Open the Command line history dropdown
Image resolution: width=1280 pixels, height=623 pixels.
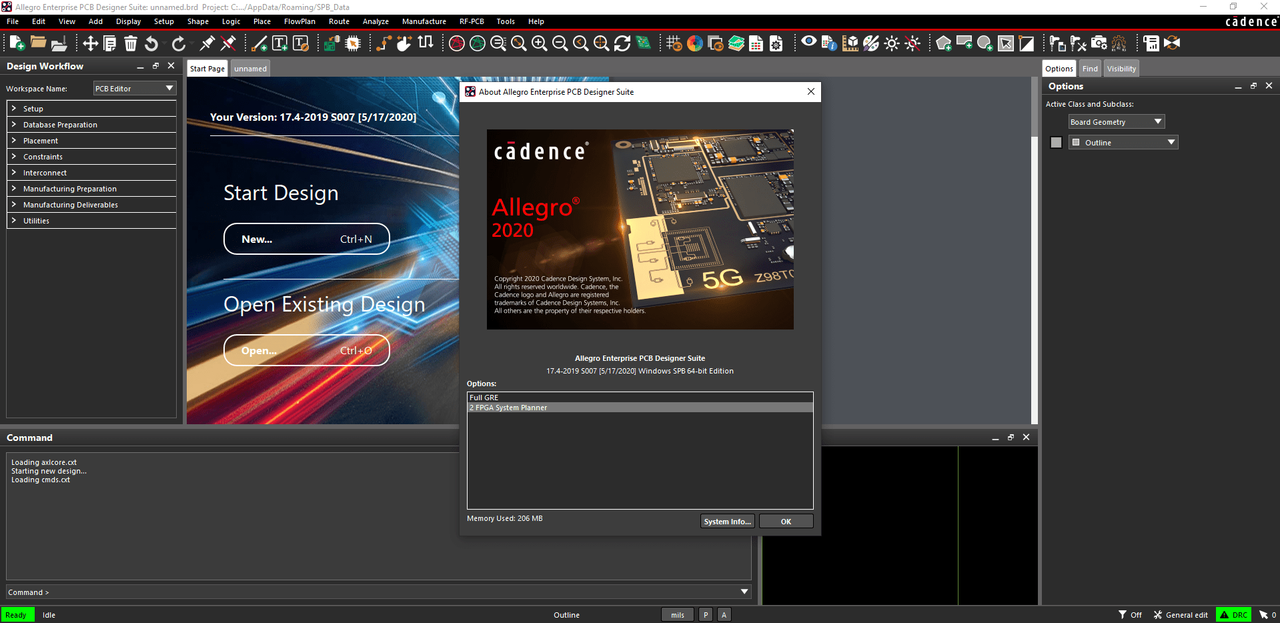[x=744, y=592]
